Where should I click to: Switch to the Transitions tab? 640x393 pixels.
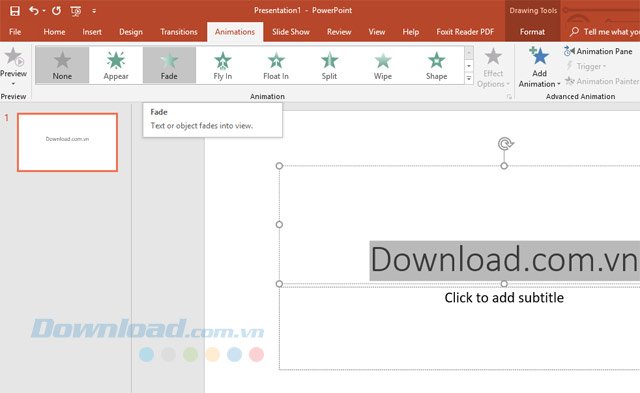pyautogui.click(x=179, y=32)
